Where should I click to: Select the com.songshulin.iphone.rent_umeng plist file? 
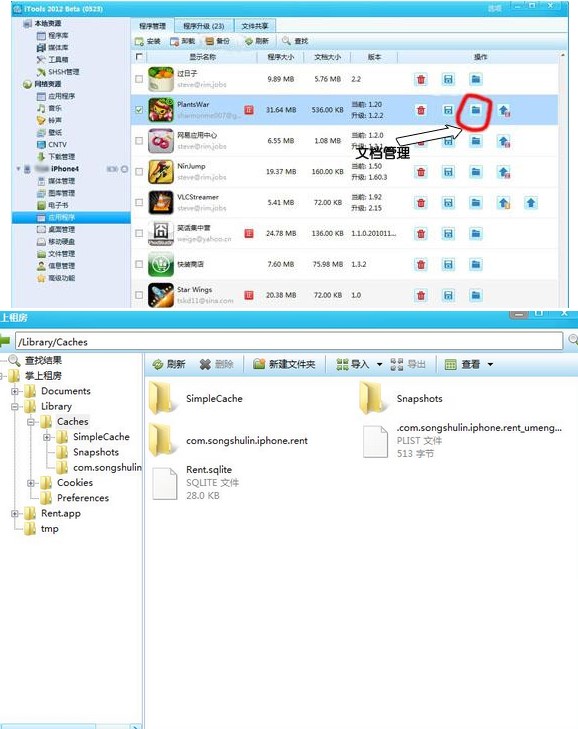point(462,440)
